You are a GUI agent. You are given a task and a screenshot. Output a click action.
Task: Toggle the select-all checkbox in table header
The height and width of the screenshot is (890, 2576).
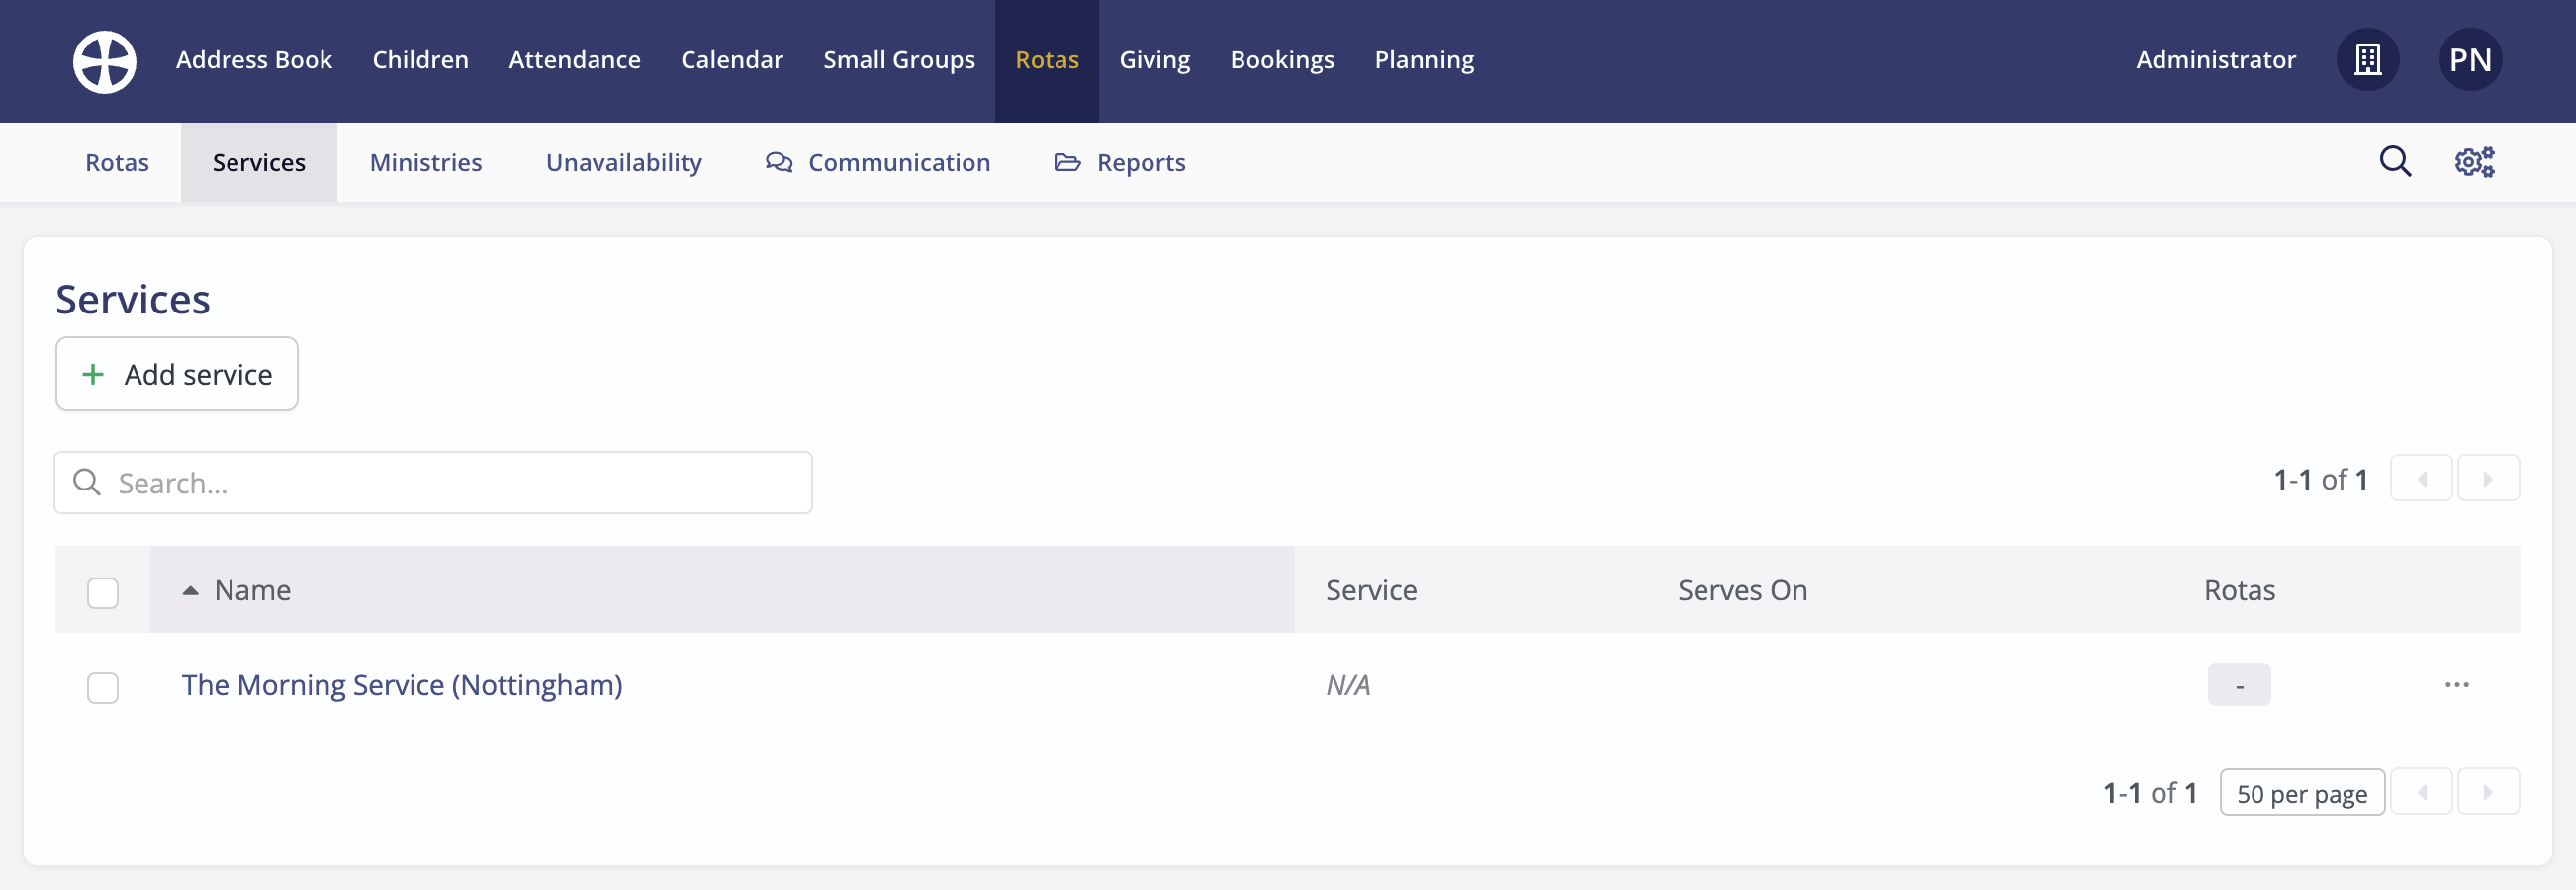pos(103,593)
